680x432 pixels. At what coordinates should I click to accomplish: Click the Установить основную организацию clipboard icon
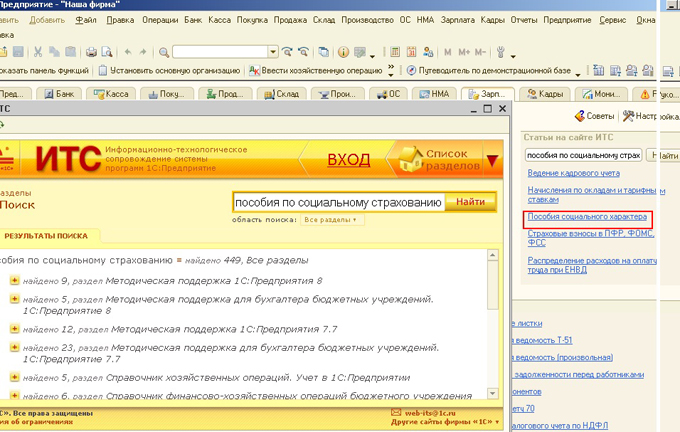[103, 70]
